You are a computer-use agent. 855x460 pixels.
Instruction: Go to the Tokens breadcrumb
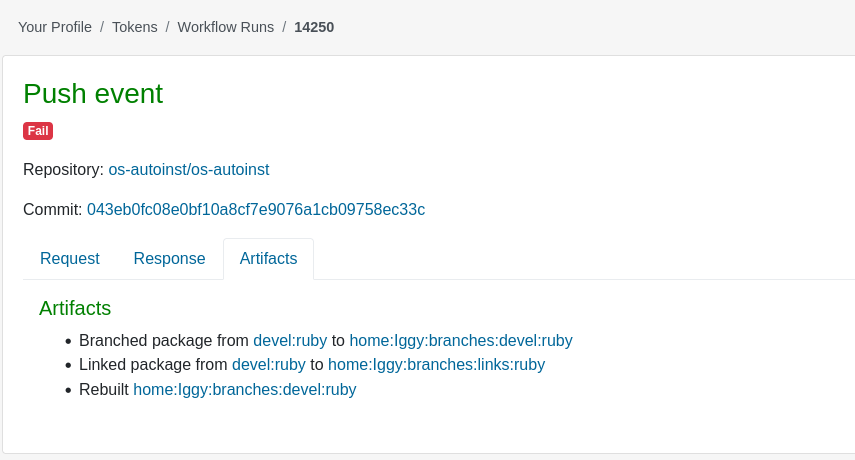[135, 27]
